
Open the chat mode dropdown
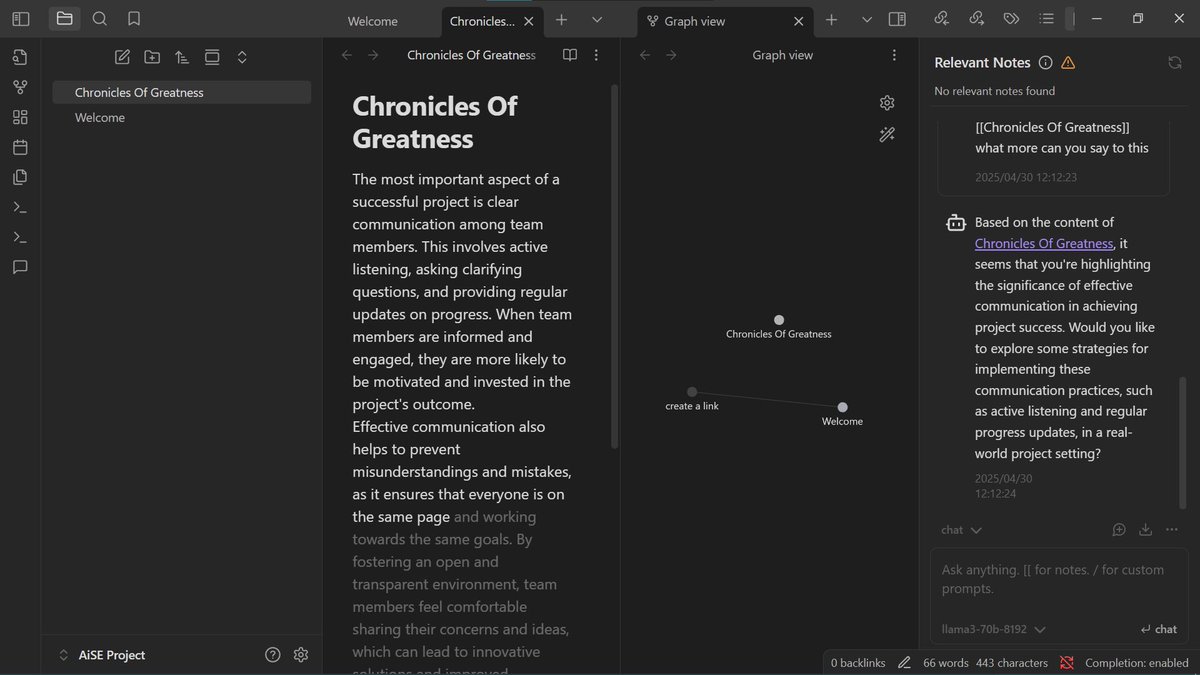(962, 530)
